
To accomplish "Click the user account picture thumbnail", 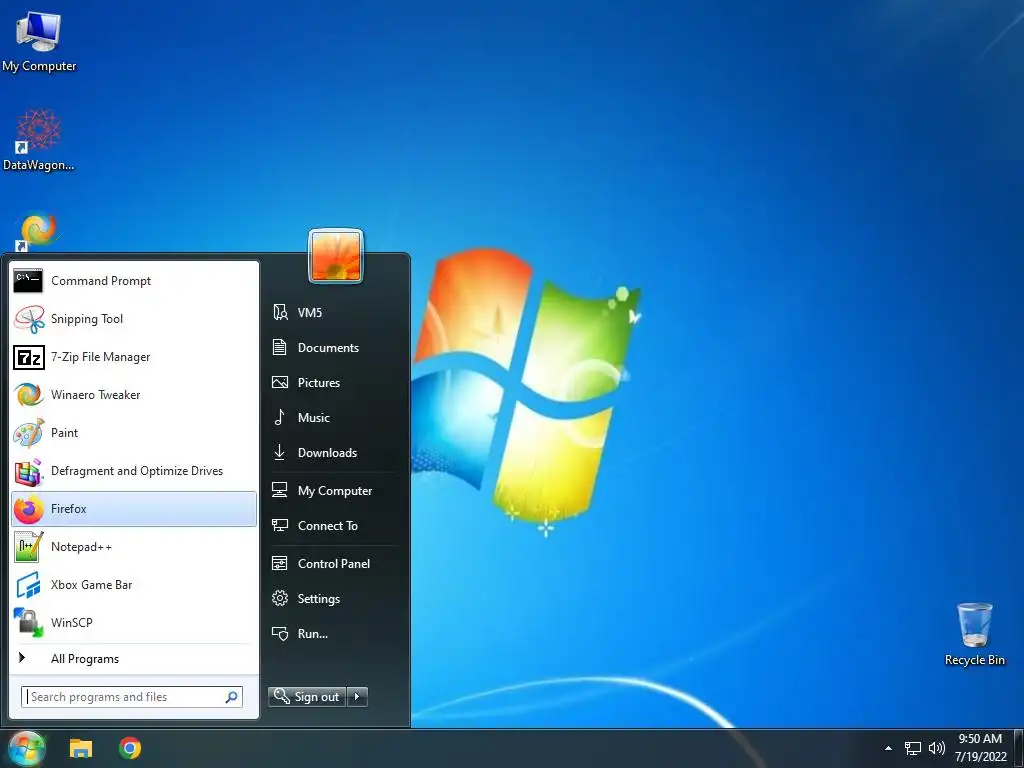I will click(x=336, y=256).
